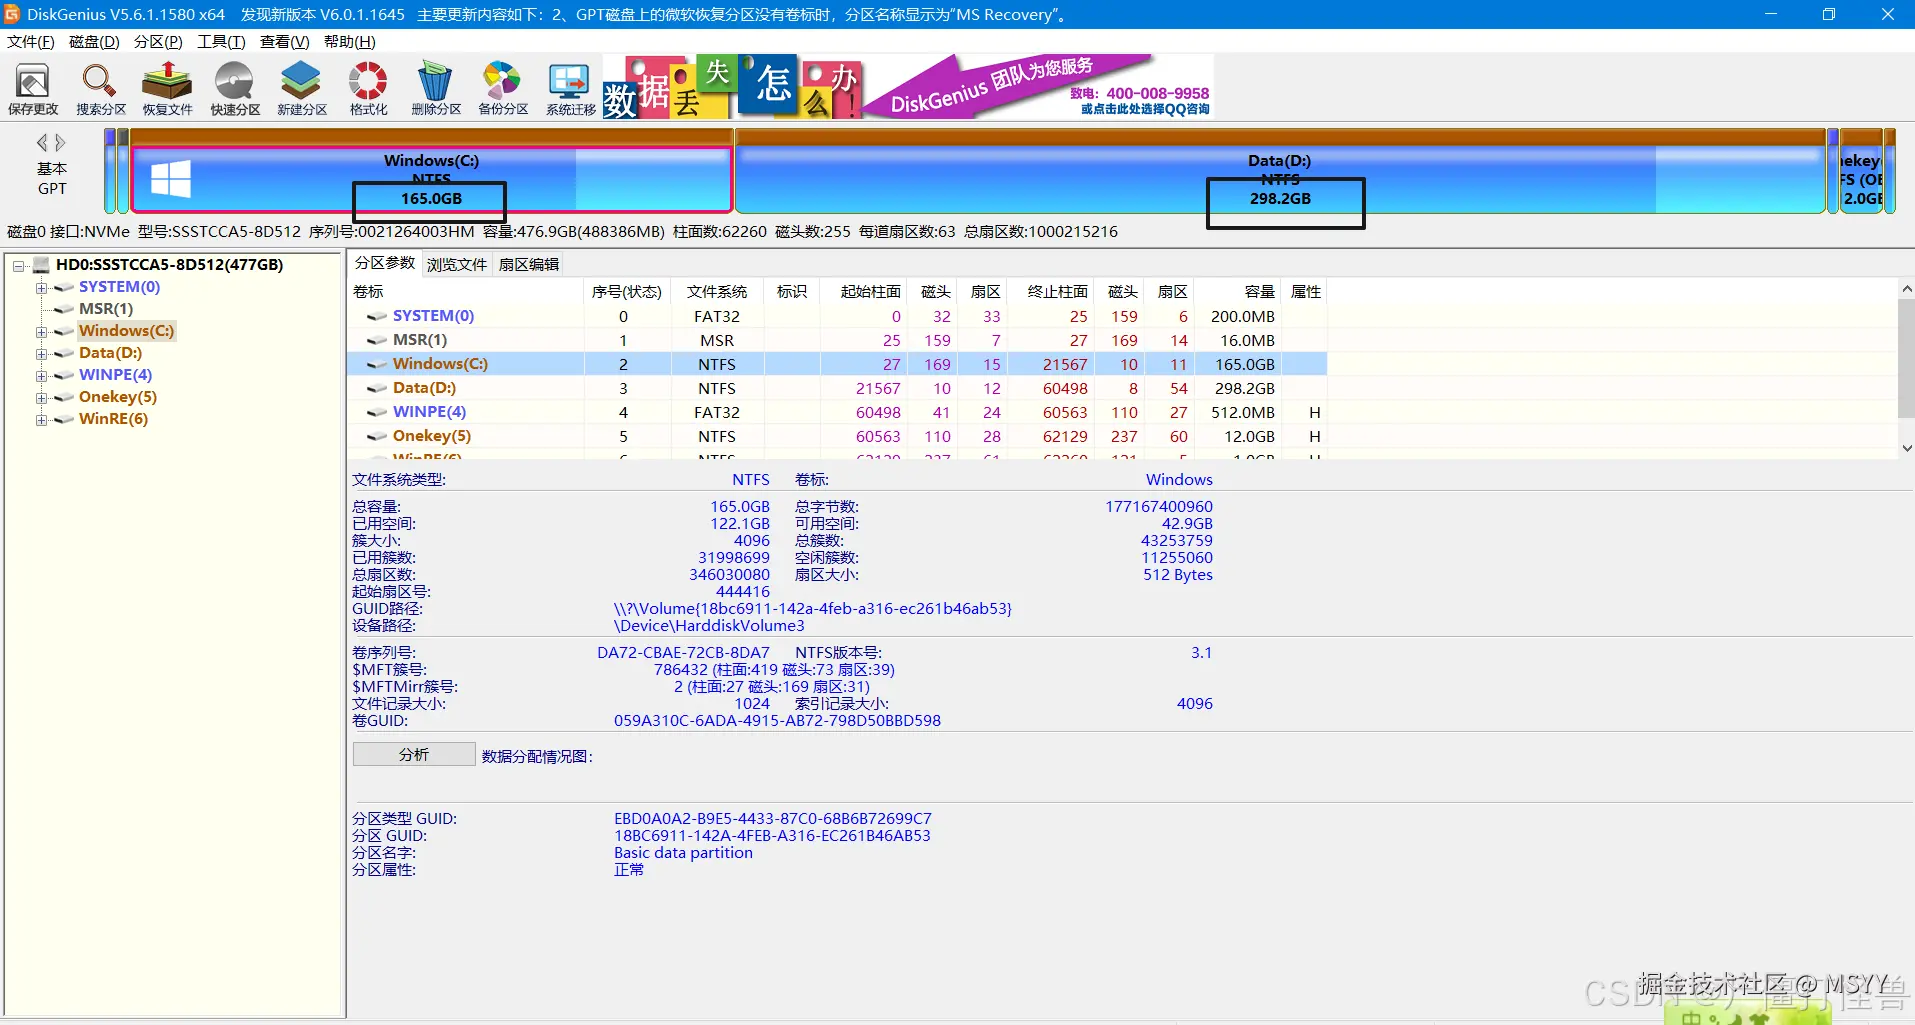Click the drive icon beside Onekey(5) in tree
This screenshot has width=1915, height=1025.
pos(63,398)
